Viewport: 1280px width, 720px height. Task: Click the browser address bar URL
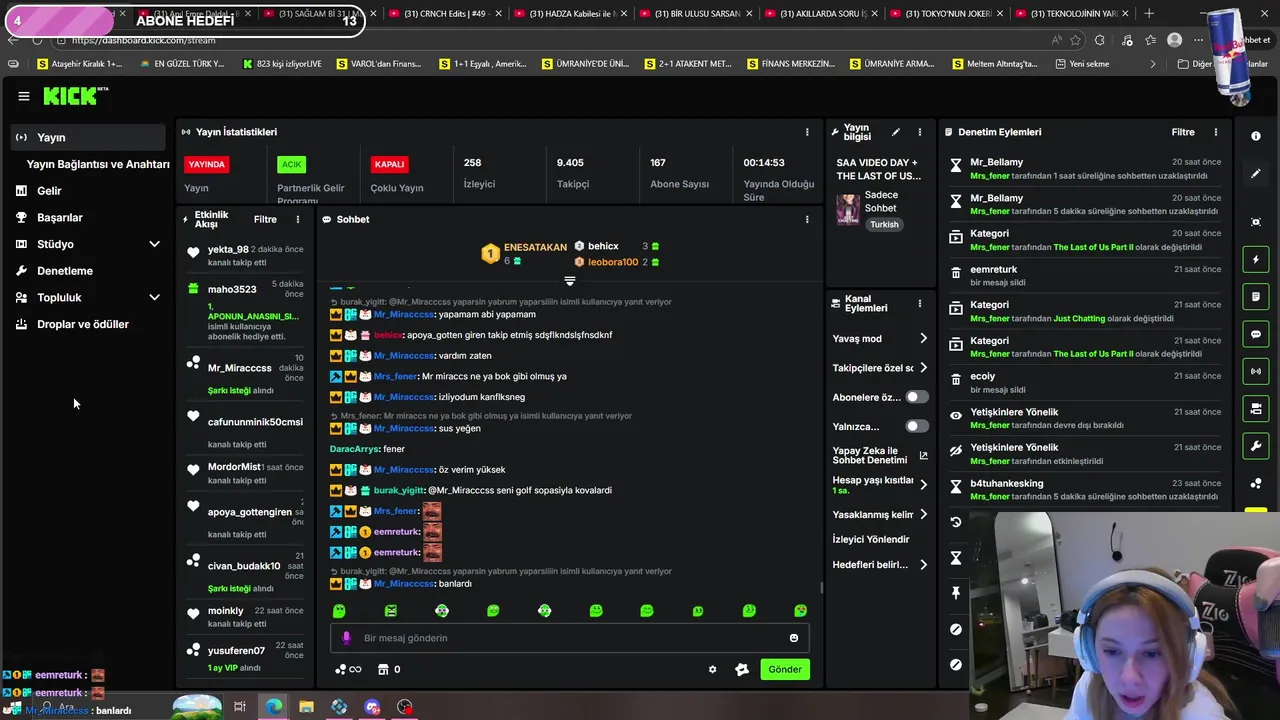coord(144,40)
